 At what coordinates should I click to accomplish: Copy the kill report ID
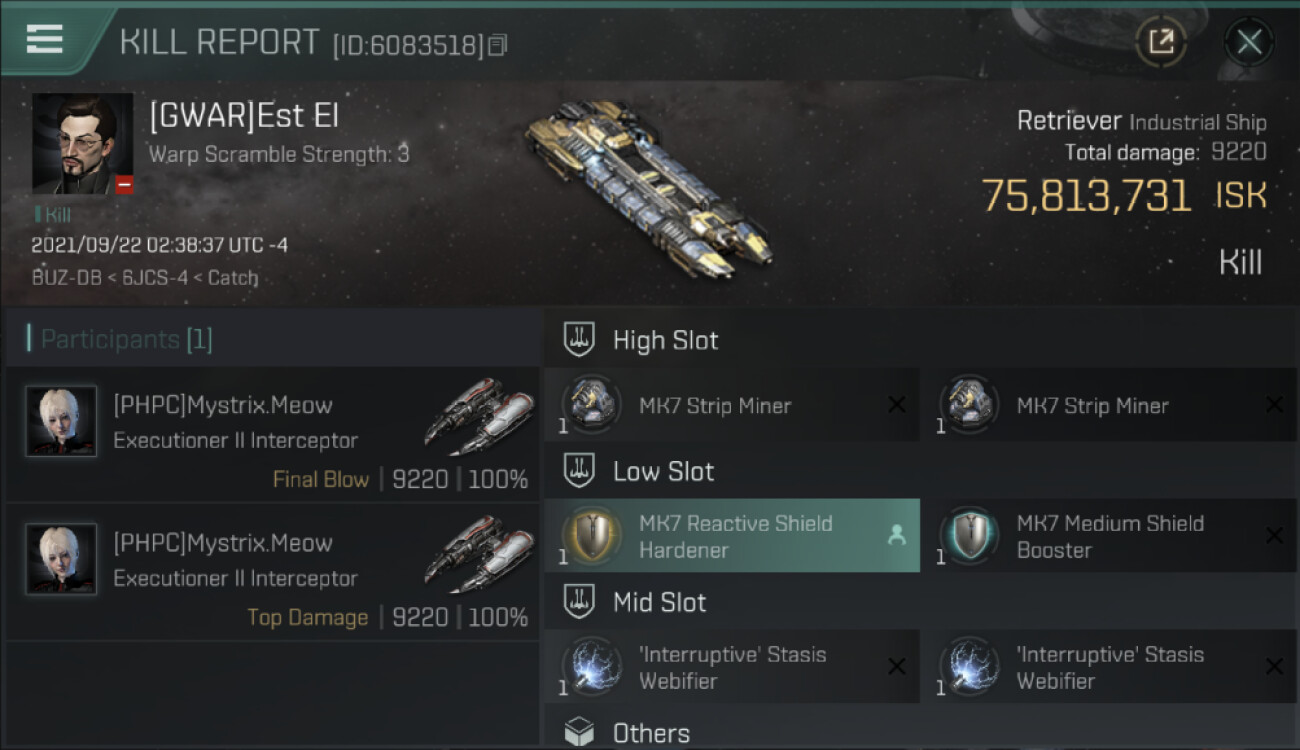pos(498,45)
